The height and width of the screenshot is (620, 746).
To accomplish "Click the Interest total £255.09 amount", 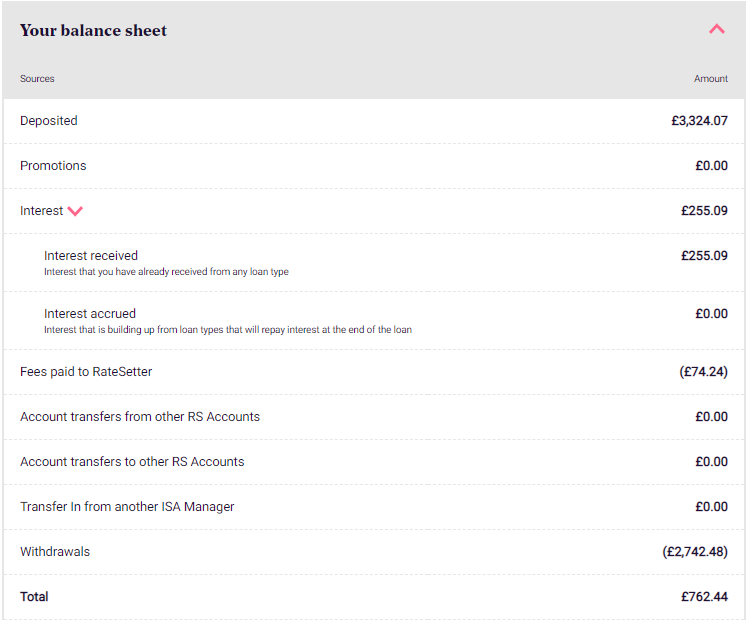I will pyautogui.click(x=704, y=211).
